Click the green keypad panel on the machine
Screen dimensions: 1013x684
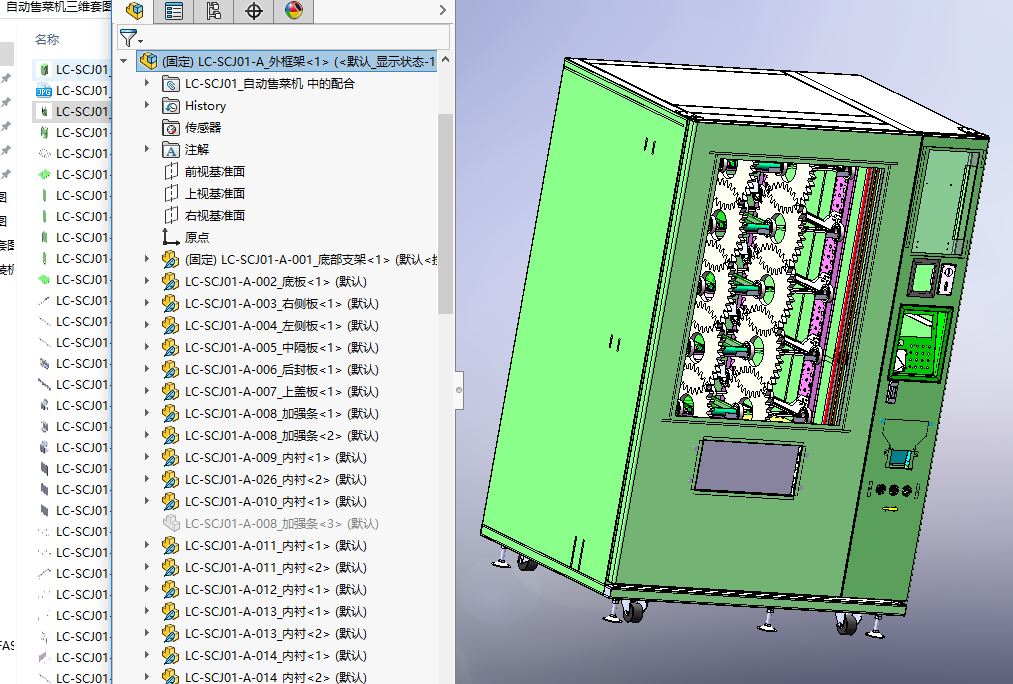(x=919, y=342)
